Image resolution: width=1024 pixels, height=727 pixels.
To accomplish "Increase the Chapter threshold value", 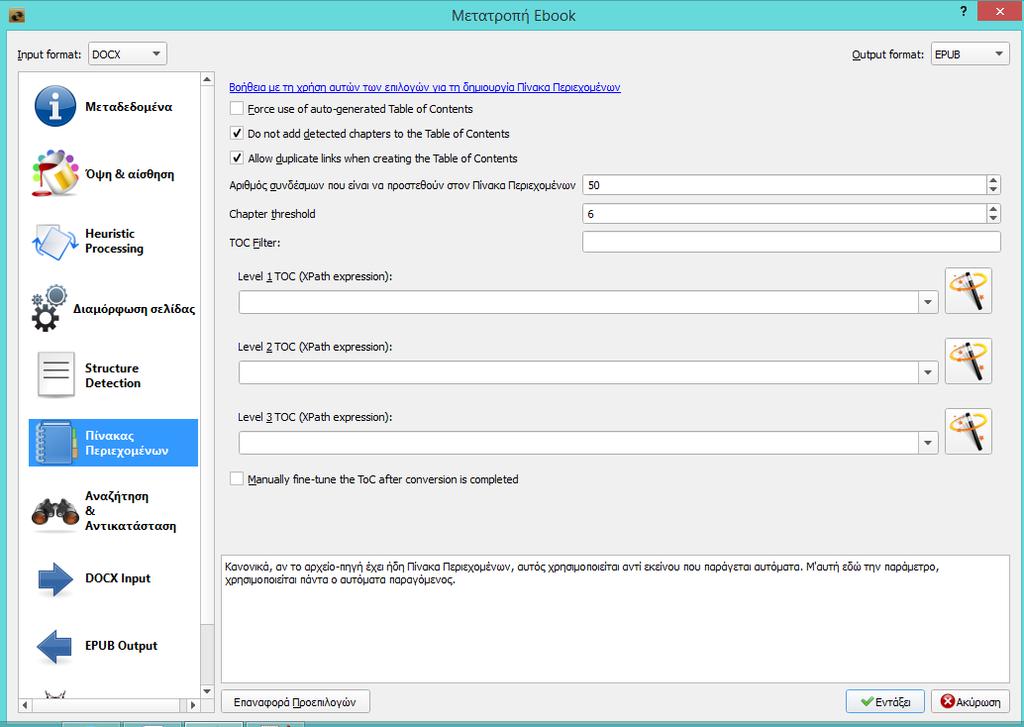I will coord(993,209).
